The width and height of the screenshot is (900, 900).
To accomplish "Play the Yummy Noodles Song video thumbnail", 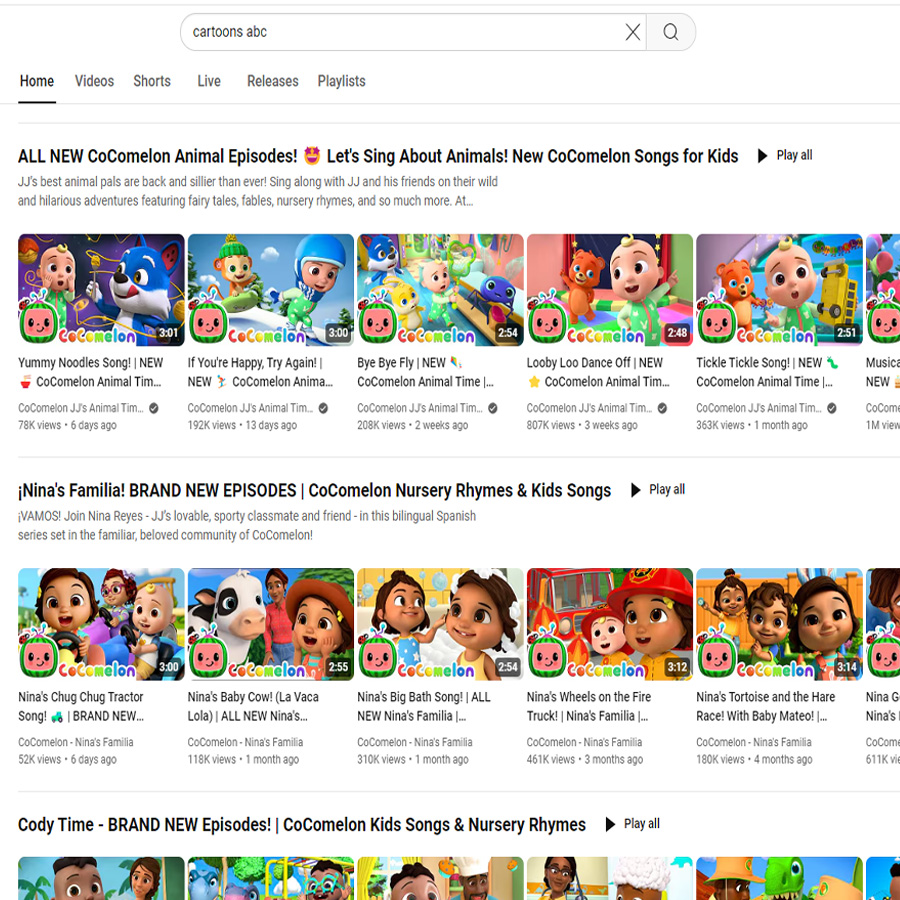I will 101,290.
